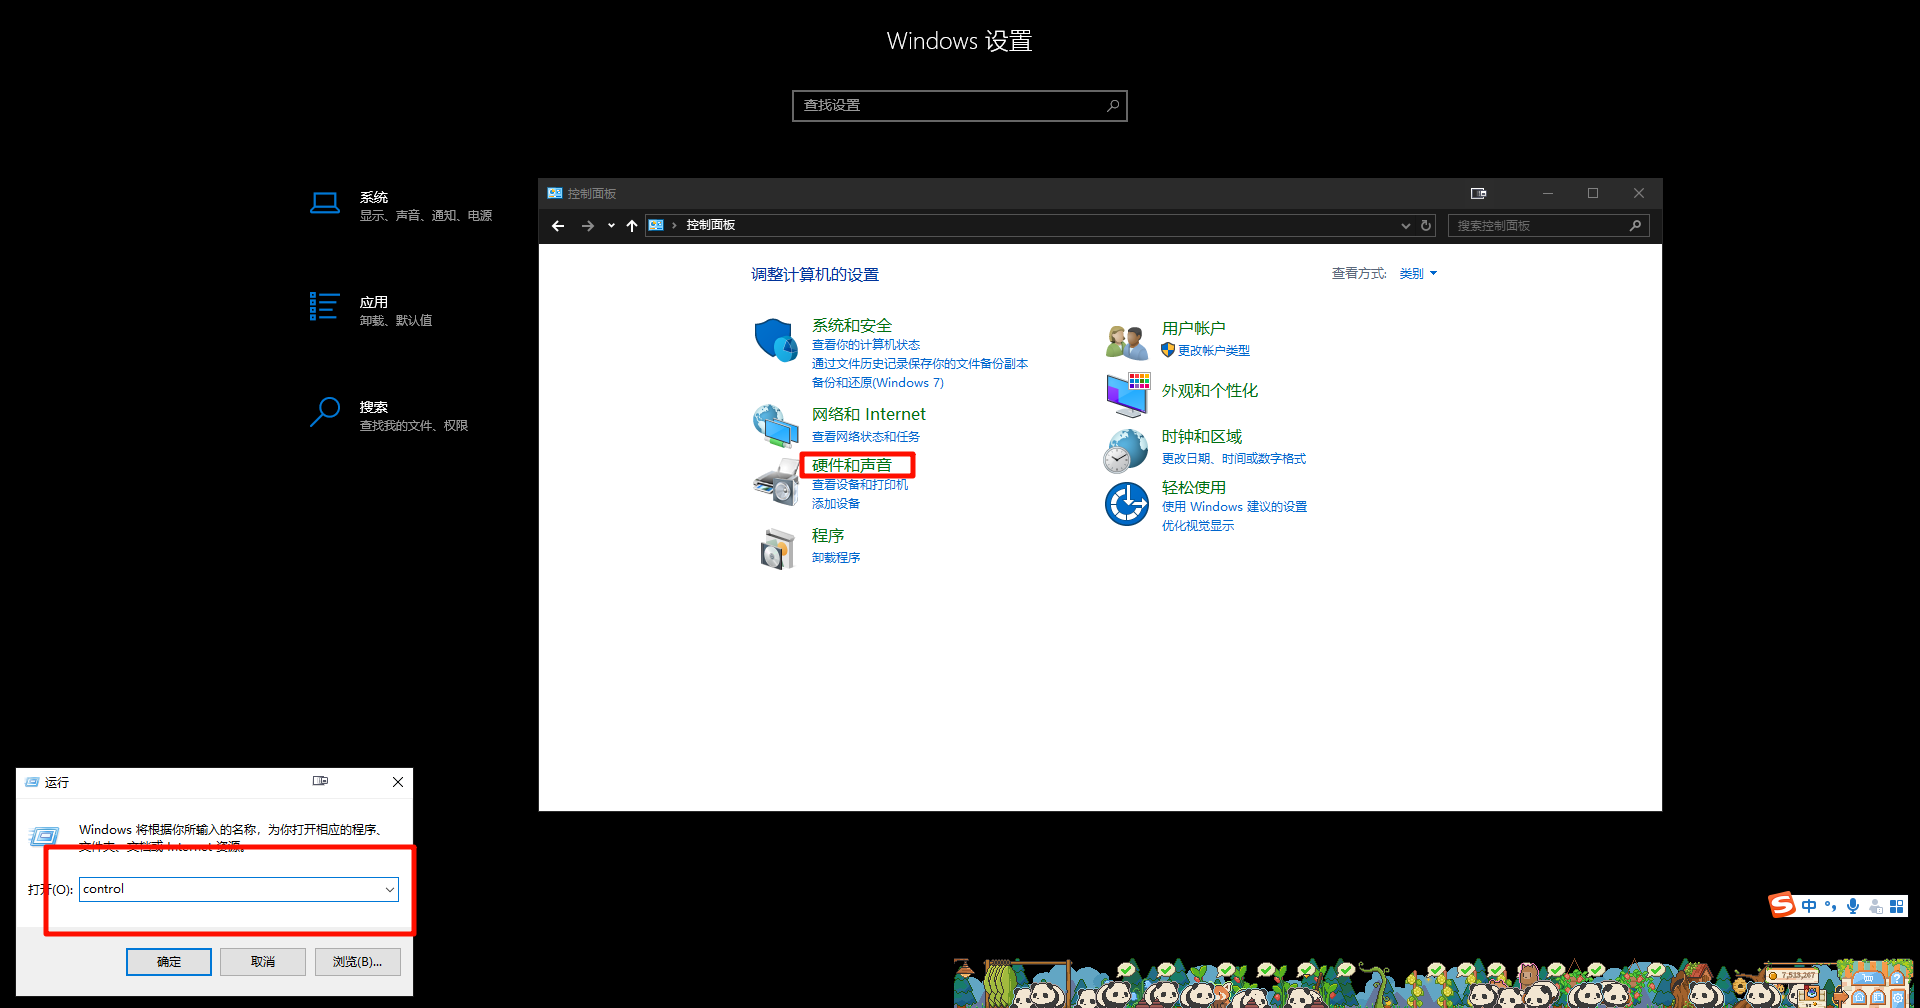Click the 网络和 Internet globe icon
This screenshot has height=1008, width=1920.
[776, 426]
